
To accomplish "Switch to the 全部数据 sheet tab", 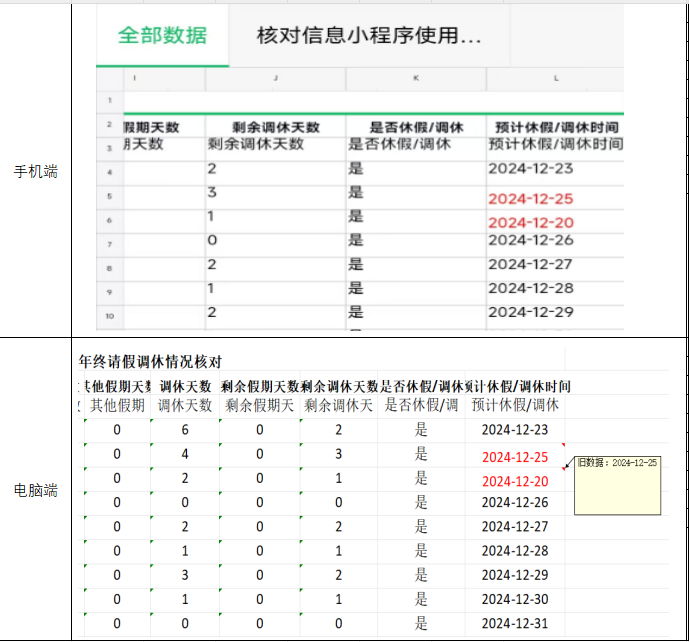I will [x=162, y=35].
